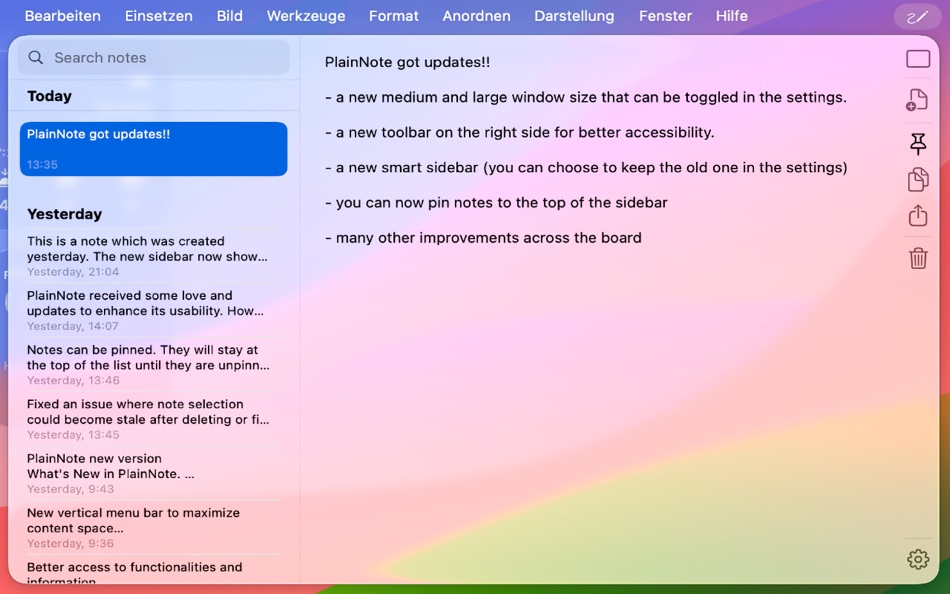Image resolution: width=950 pixels, height=594 pixels.
Task: Delete the note with the trash icon
Action: pos(918,258)
